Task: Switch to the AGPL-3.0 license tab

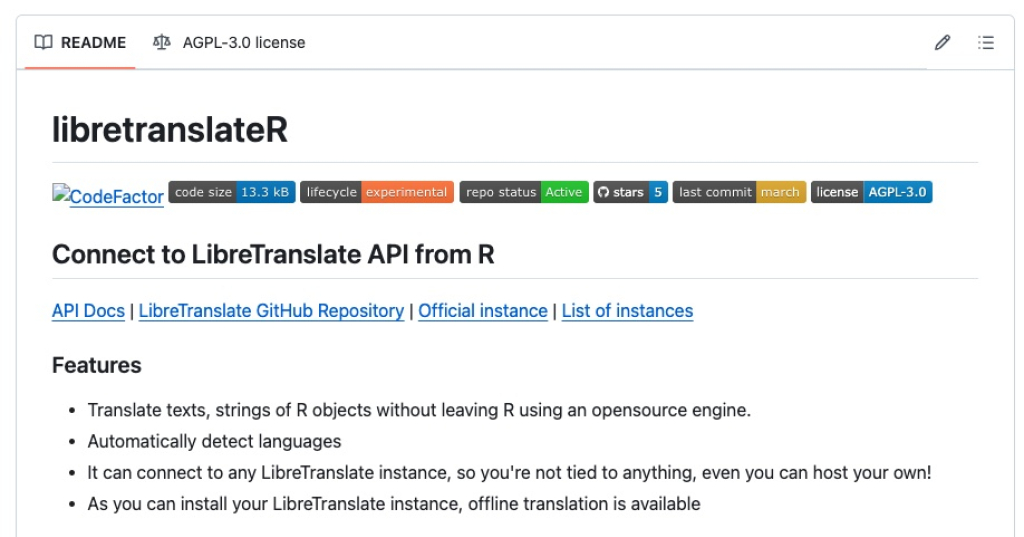Action: pyautogui.click(x=229, y=42)
